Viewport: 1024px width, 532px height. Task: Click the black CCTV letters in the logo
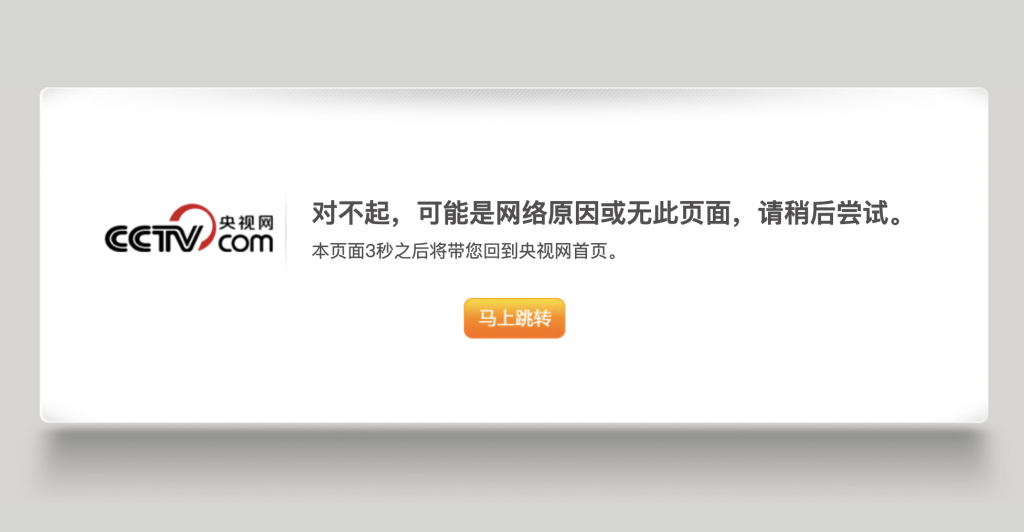coord(153,239)
